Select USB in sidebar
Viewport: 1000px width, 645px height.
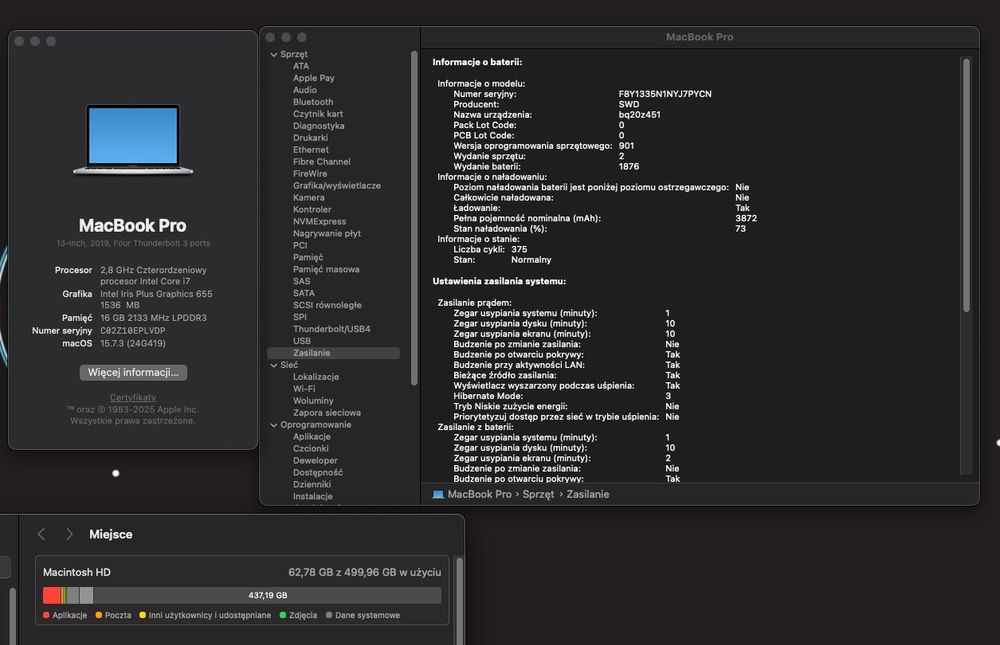(x=302, y=341)
